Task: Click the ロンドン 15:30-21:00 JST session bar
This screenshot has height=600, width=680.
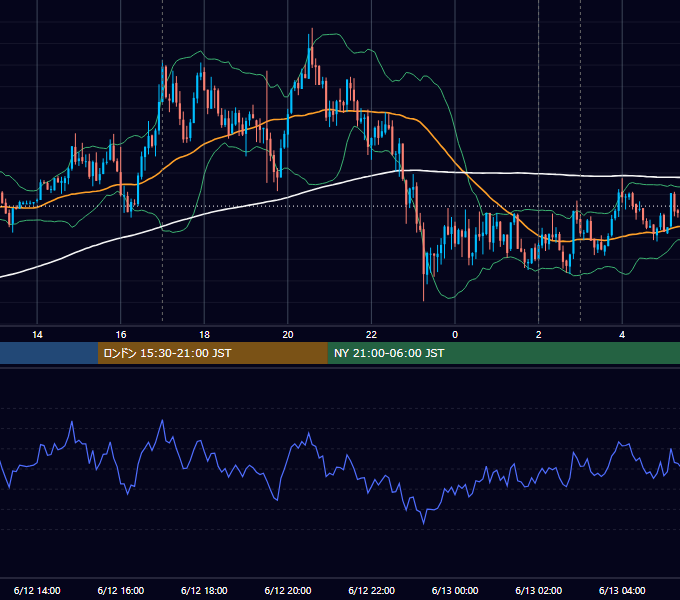Action: pos(212,353)
